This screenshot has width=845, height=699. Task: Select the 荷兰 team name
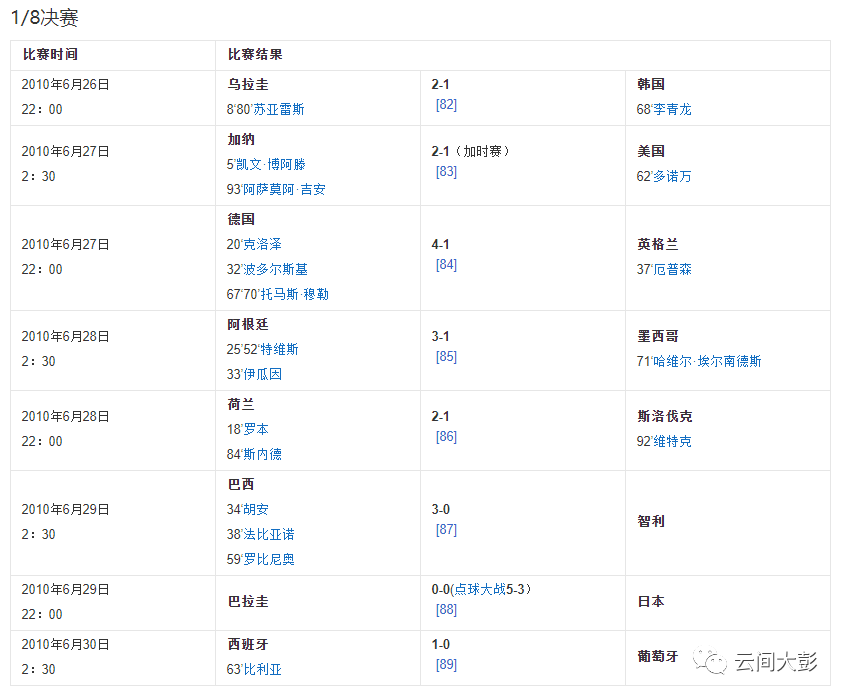click(x=241, y=404)
